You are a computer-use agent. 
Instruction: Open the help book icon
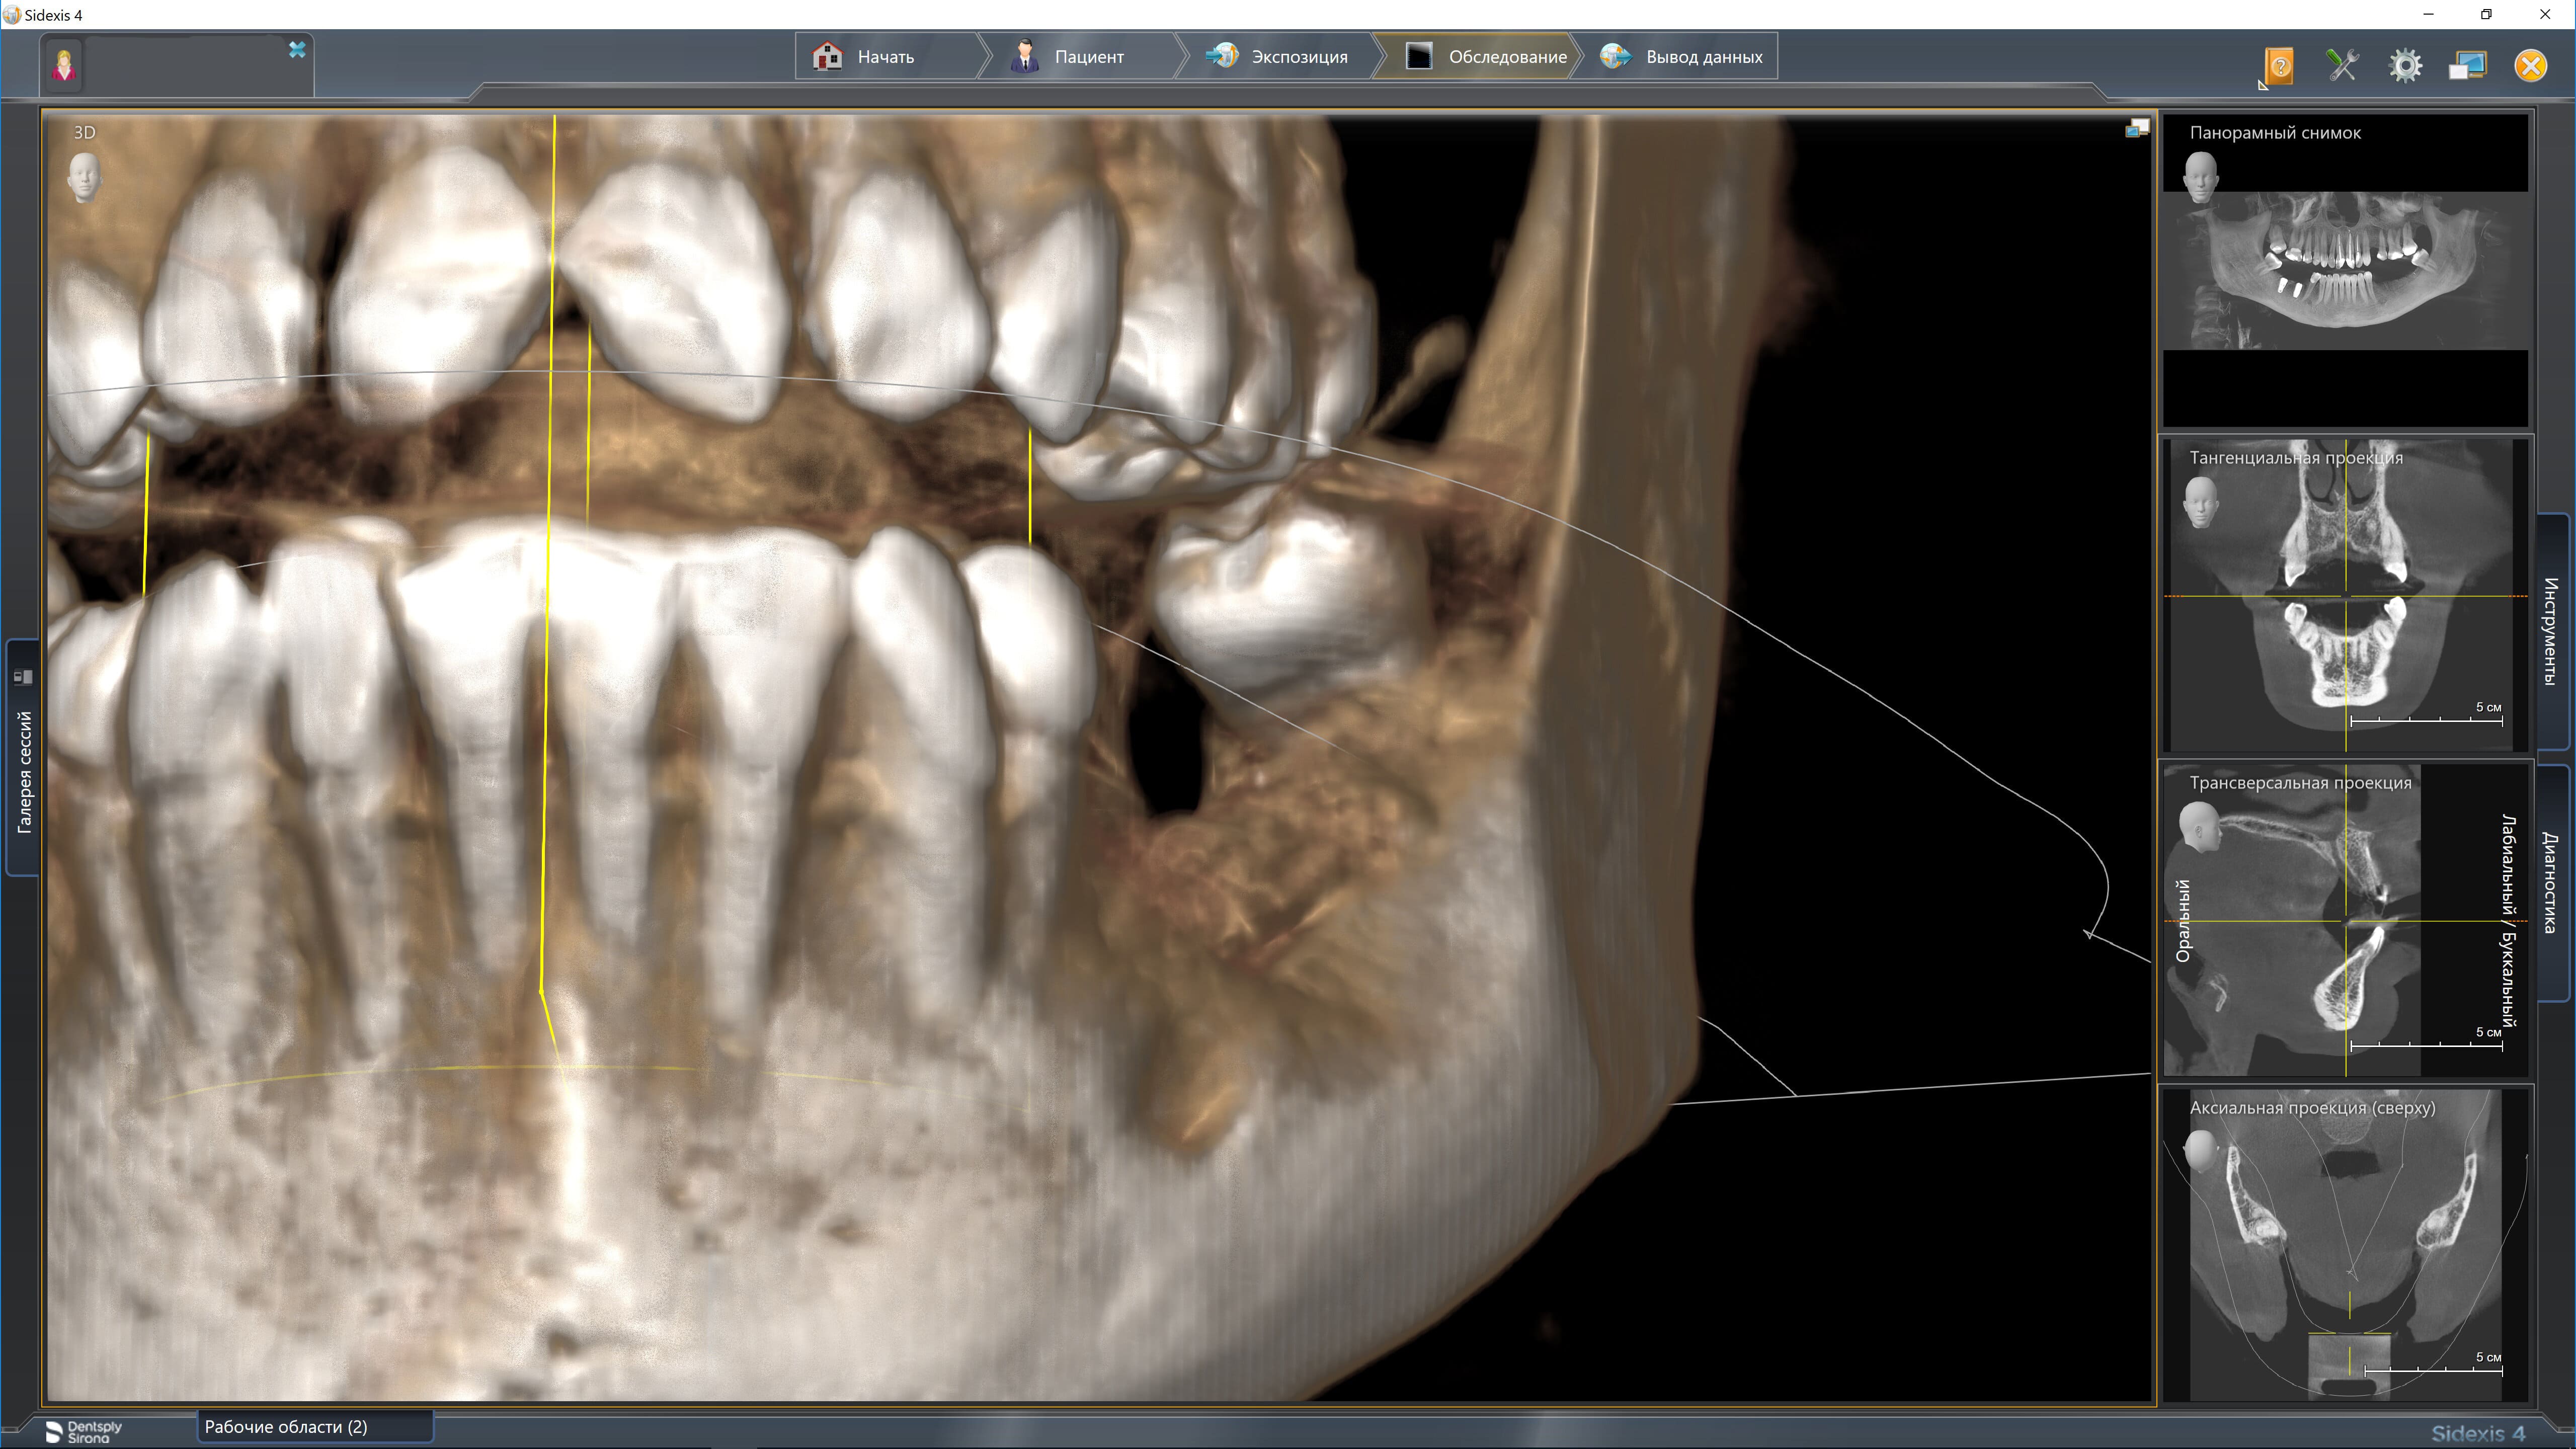(x=2279, y=67)
